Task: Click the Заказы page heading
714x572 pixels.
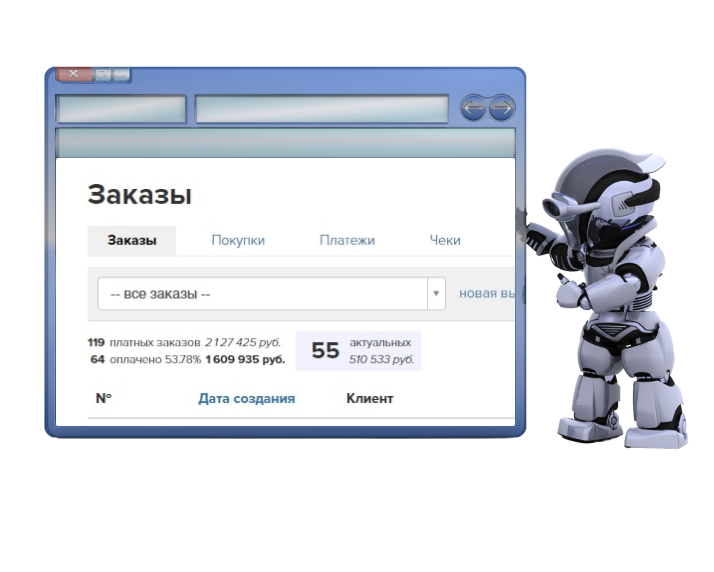Action: [x=140, y=195]
